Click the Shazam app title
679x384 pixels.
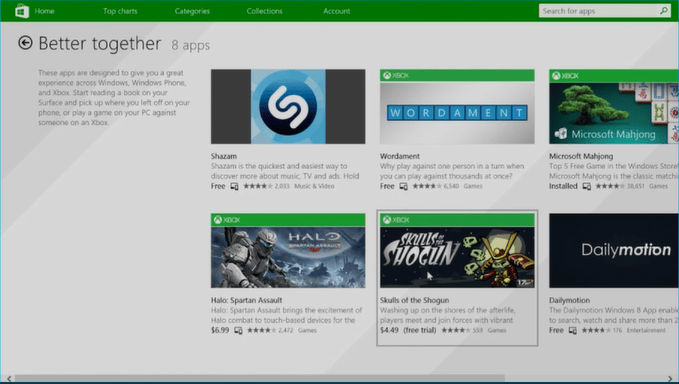[x=224, y=156]
